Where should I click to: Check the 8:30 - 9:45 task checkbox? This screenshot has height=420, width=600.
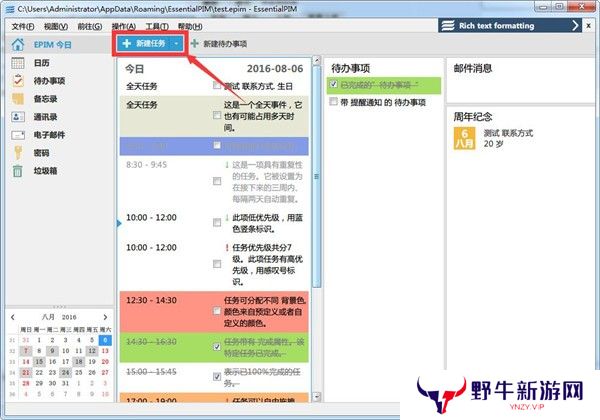point(217,181)
